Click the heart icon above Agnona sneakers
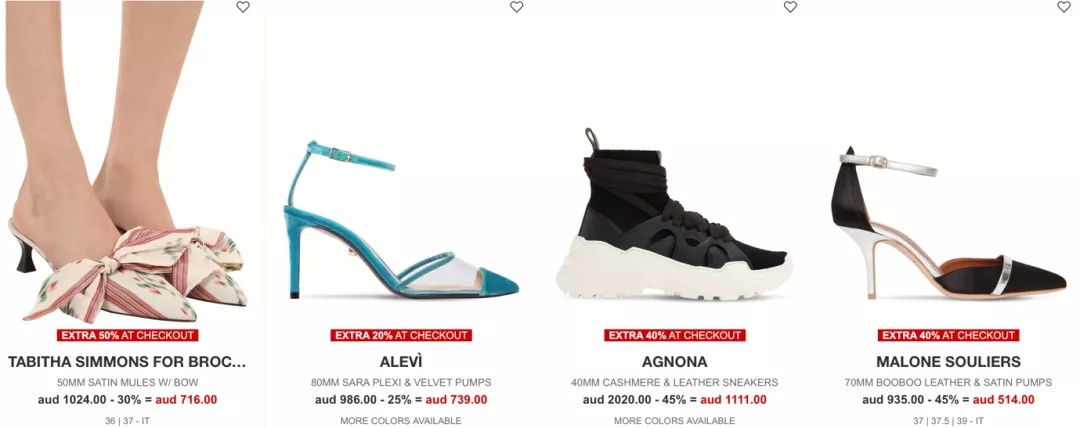 [790, 7]
